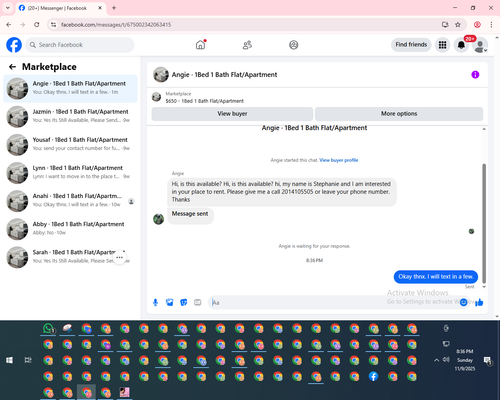Image resolution: width=500 pixels, height=400 pixels.
Task: Select the Abby conversation
Action: (70, 229)
